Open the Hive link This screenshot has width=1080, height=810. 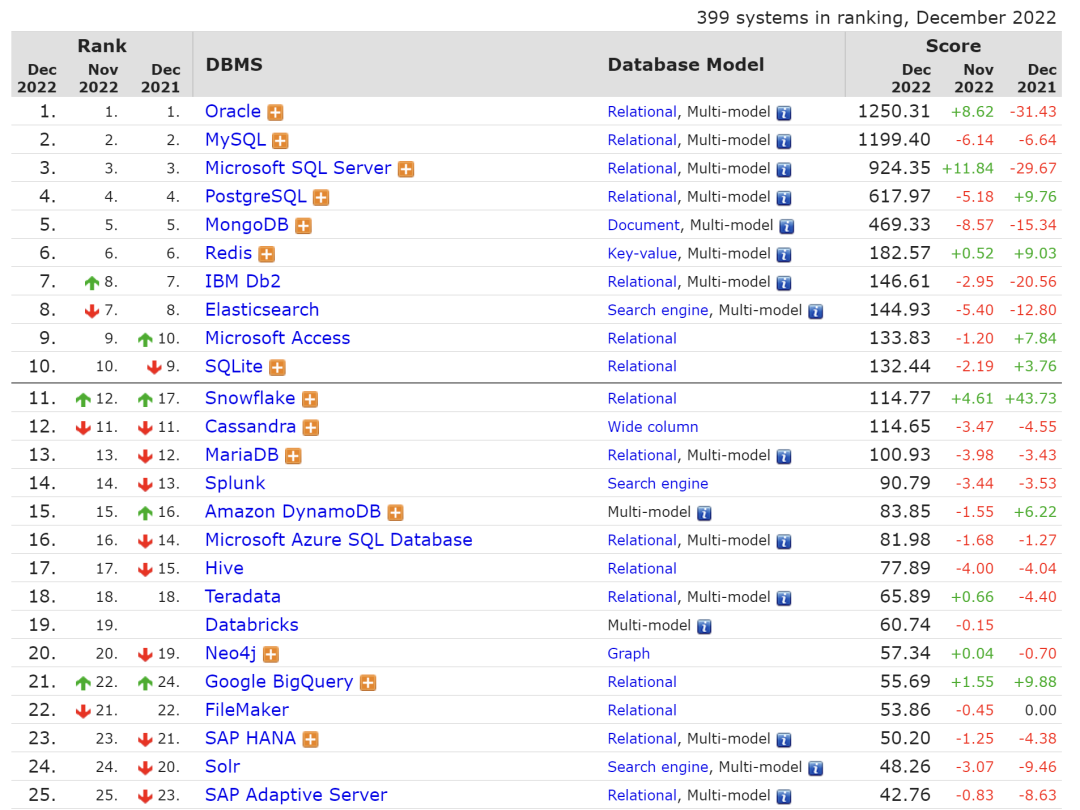click(224, 568)
